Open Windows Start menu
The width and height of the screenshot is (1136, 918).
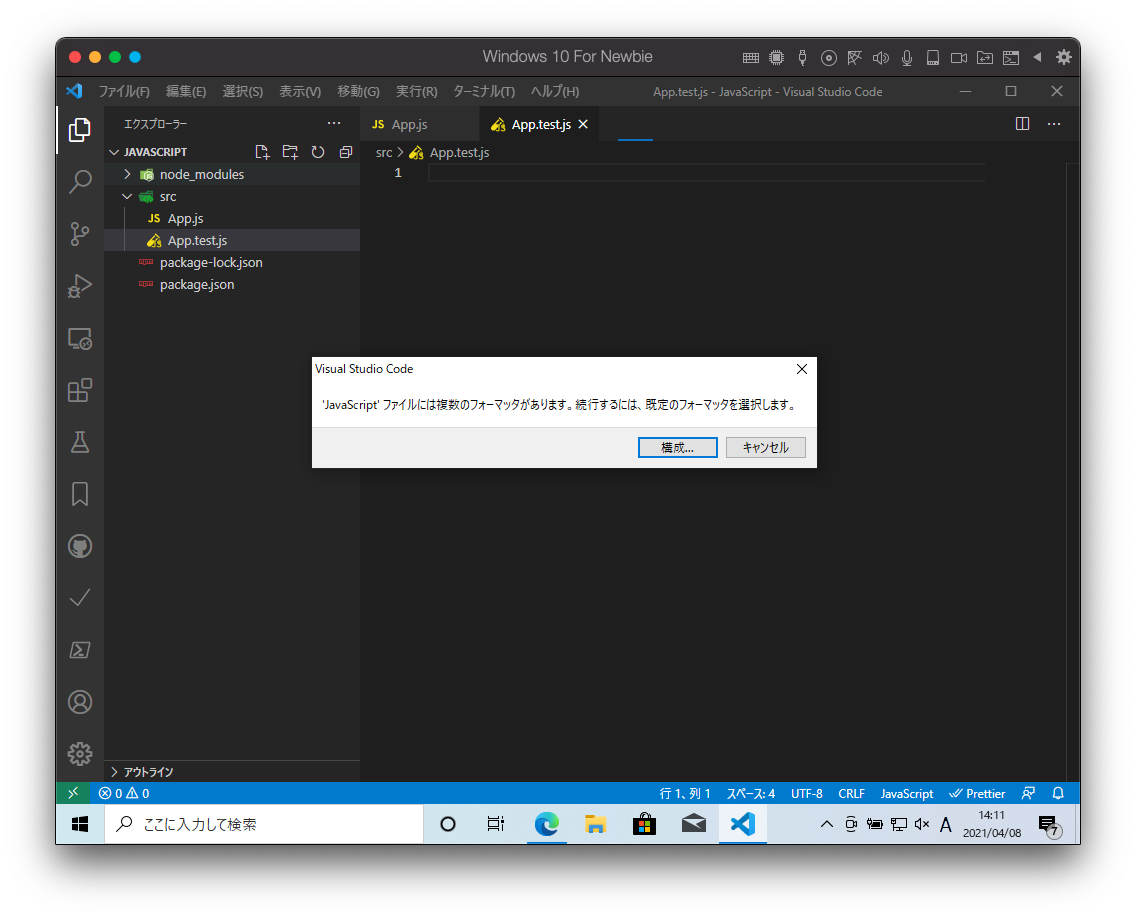(x=80, y=825)
